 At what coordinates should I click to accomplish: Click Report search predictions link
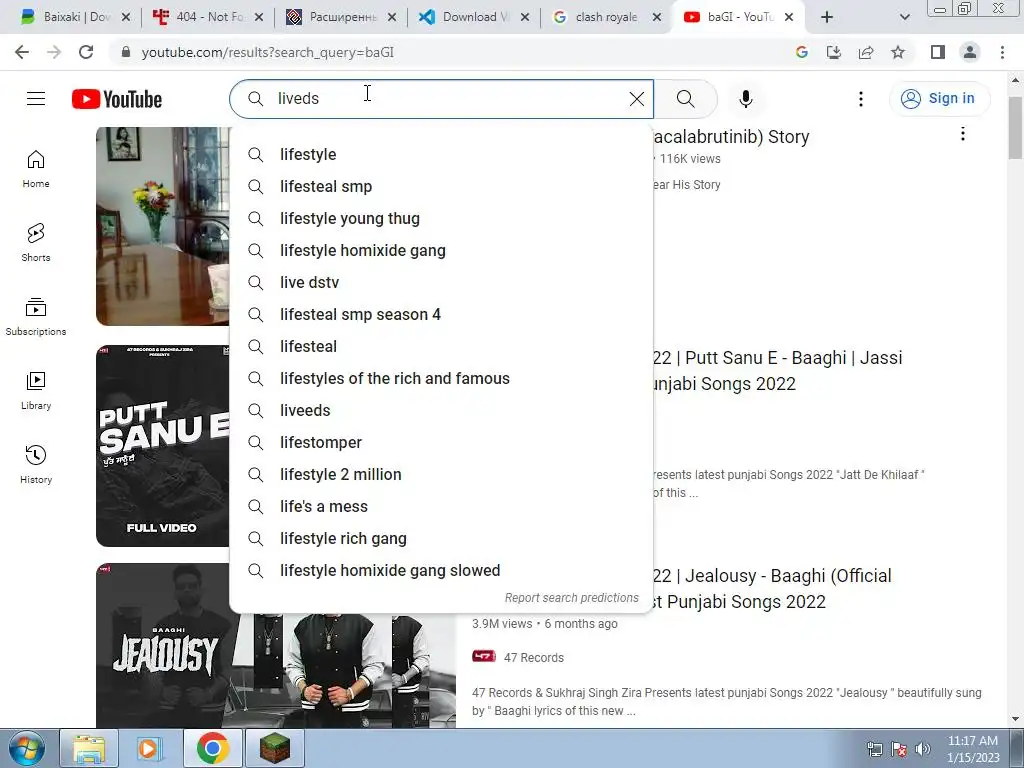[x=571, y=598]
